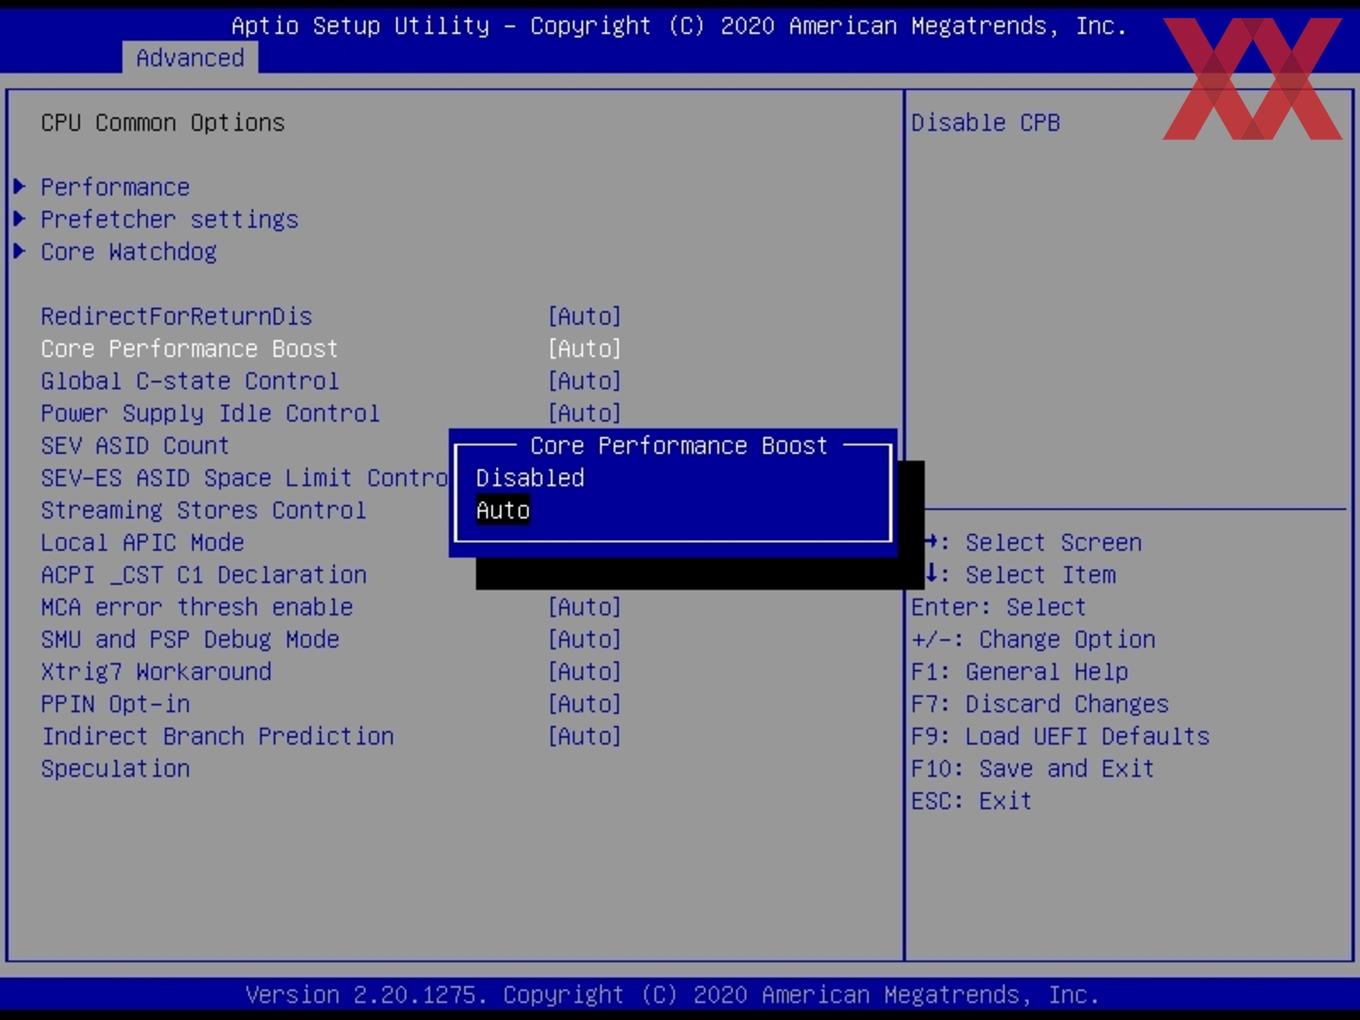
Task: Select SEV-ES ASID Space Limit Control label
Action: coord(244,478)
